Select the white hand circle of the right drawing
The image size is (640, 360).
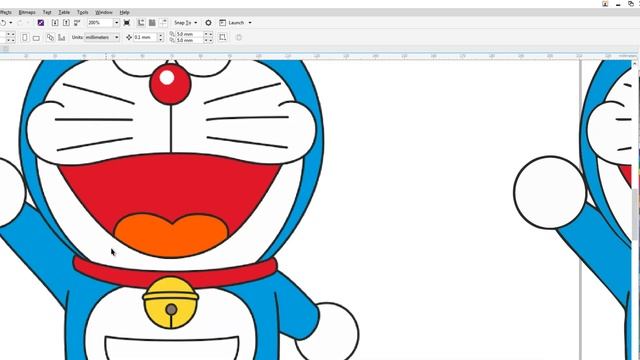549,192
